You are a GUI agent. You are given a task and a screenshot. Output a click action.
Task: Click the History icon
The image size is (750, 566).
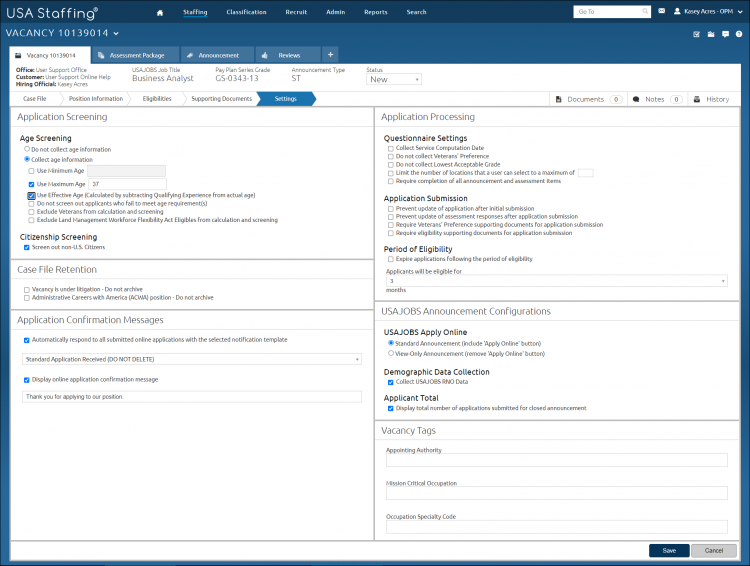(697, 100)
